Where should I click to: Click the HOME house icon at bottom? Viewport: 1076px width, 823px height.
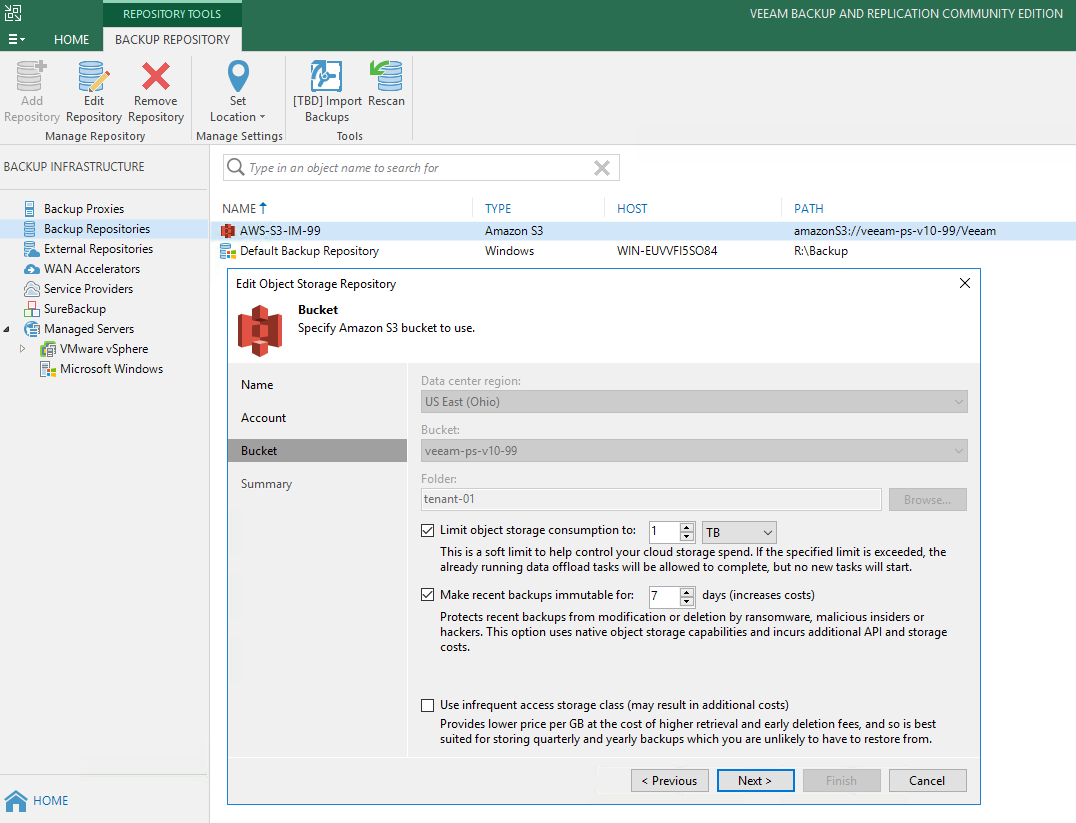pyautogui.click(x=16, y=800)
